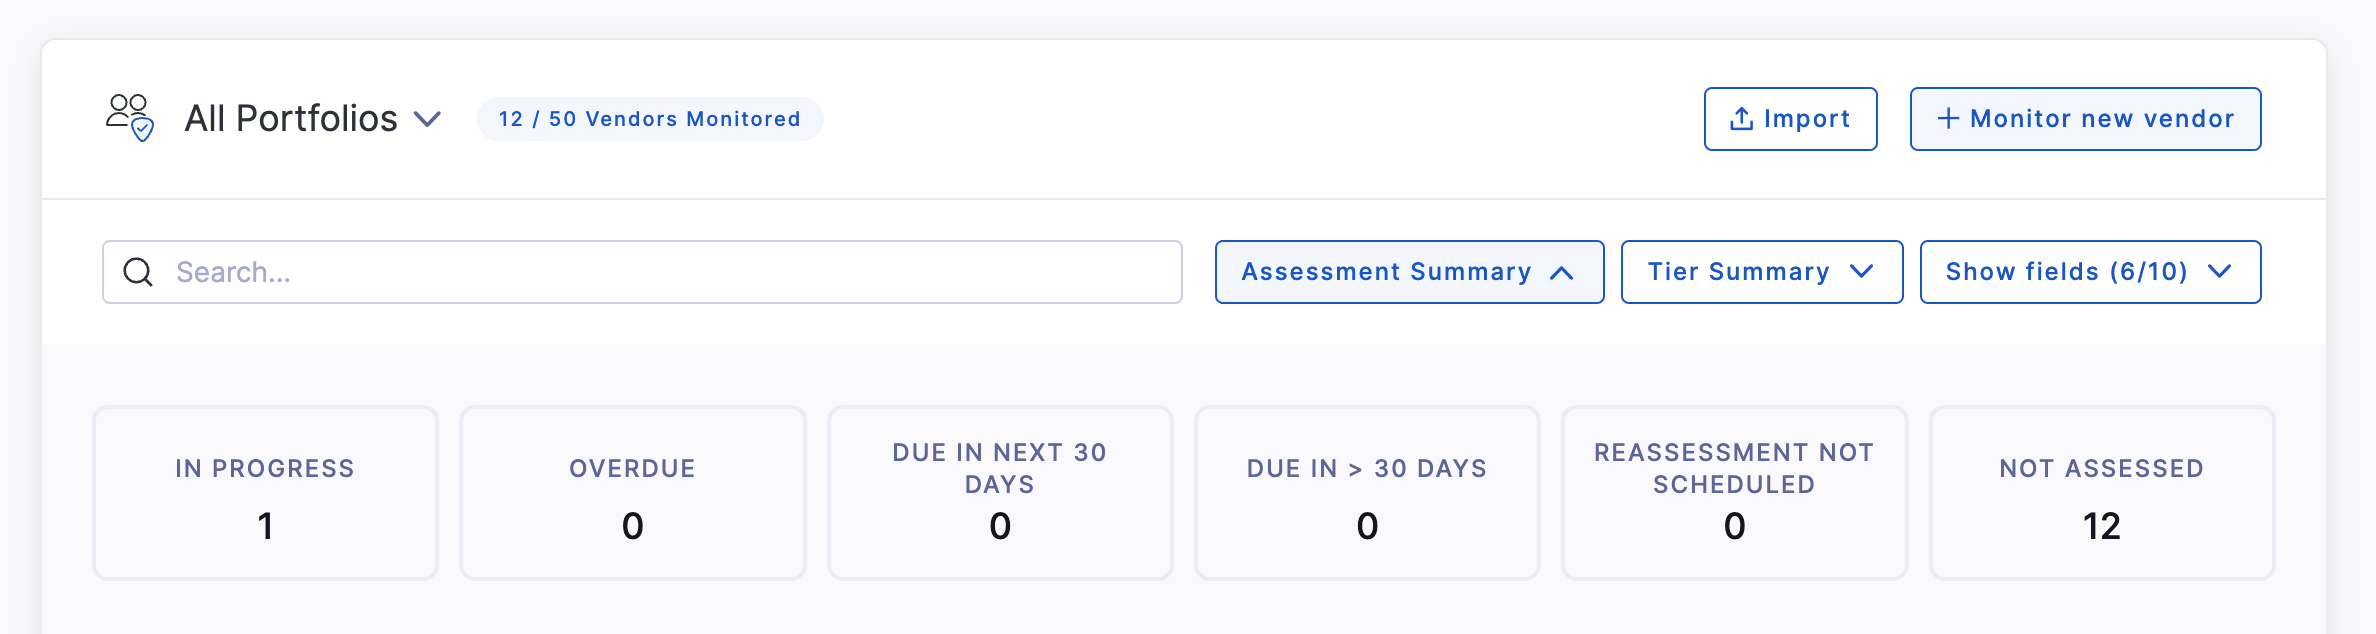2376x634 pixels.
Task: Expand the All Portfolios chevron
Action: point(428,119)
